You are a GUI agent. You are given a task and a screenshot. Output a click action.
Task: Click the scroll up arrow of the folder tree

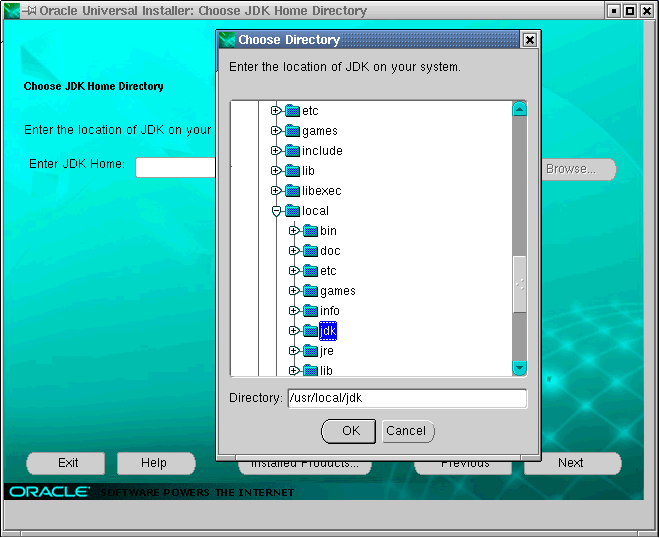click(x=519, y=109)
